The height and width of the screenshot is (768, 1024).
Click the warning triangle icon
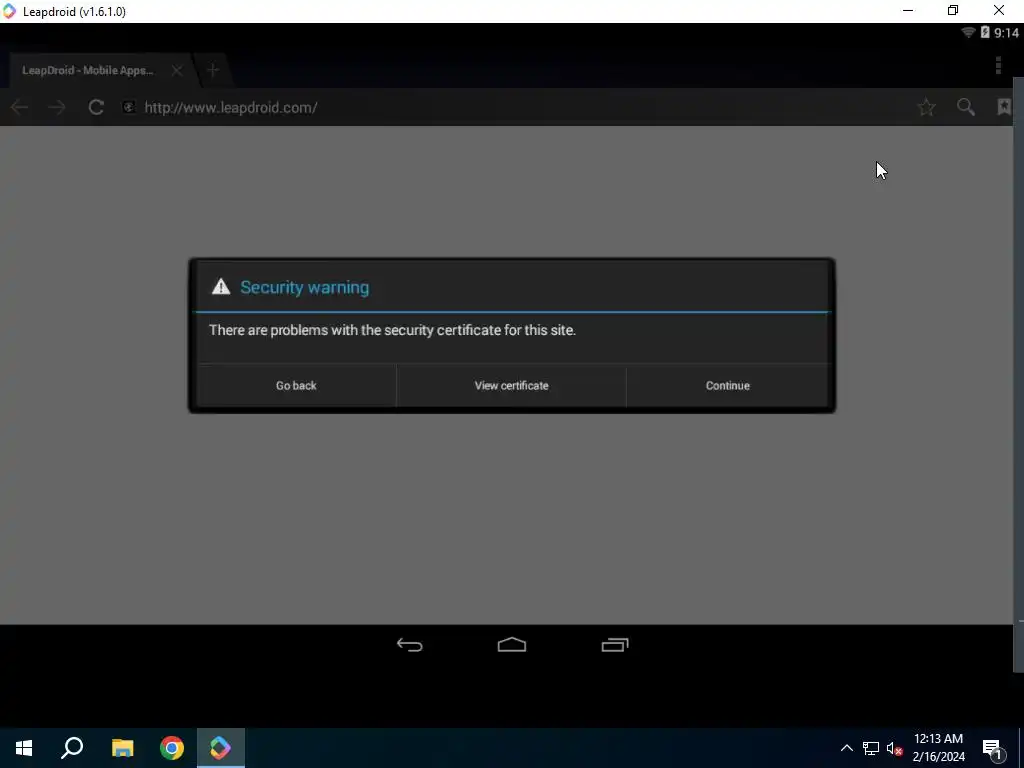[x=221, y=287]
